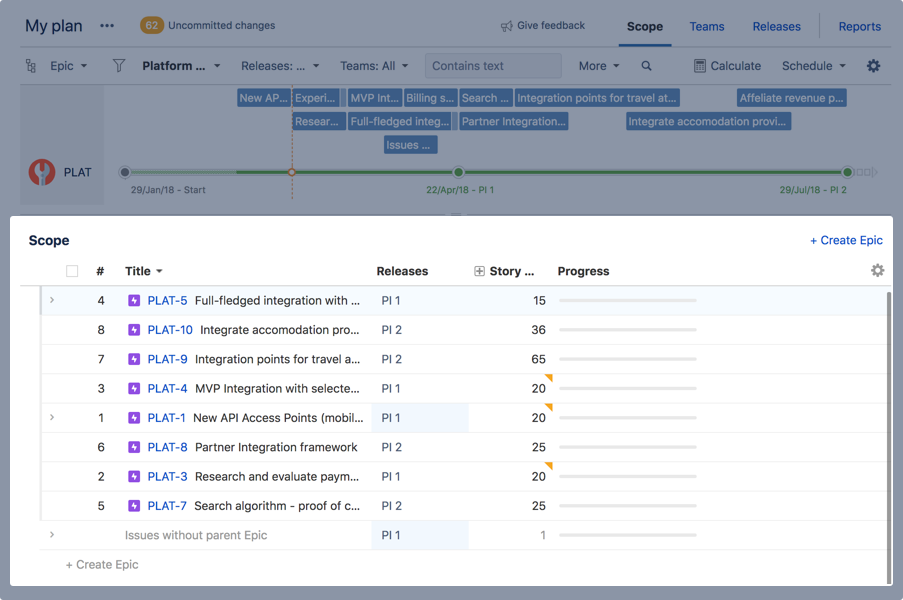Switch to the Teams tab
Viewport: 903px width, 600px height.
pyautogui.click(x=707, y=26)
